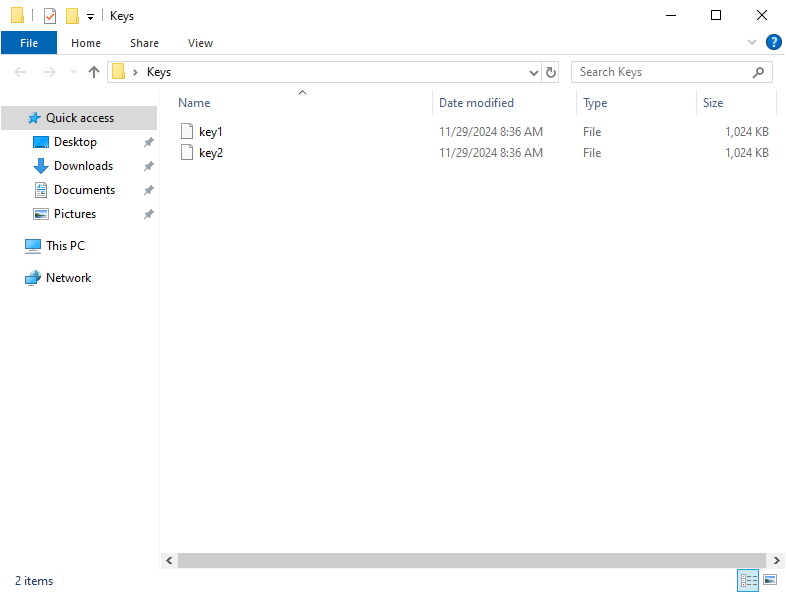The height and width of the screenshot is (593, 786).
Task: Click key1's date modified value
Action: pyautogui.click(x=491, y=132)
